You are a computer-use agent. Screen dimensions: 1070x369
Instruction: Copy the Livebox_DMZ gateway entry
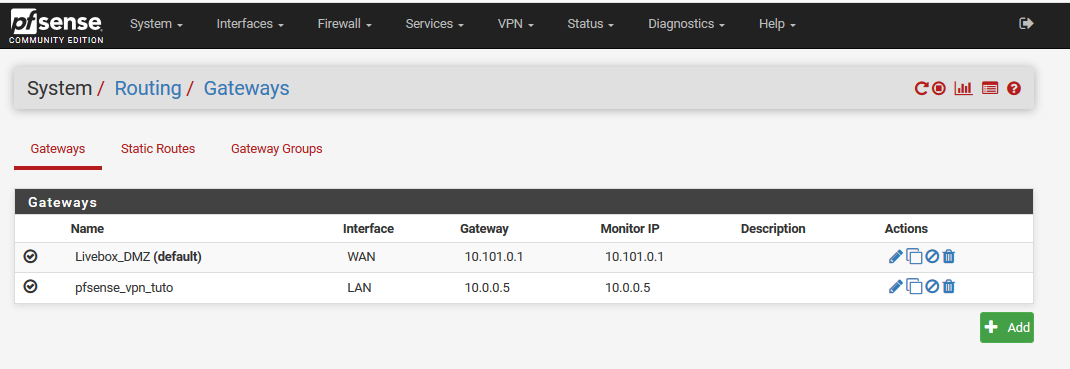coord(914,257)
